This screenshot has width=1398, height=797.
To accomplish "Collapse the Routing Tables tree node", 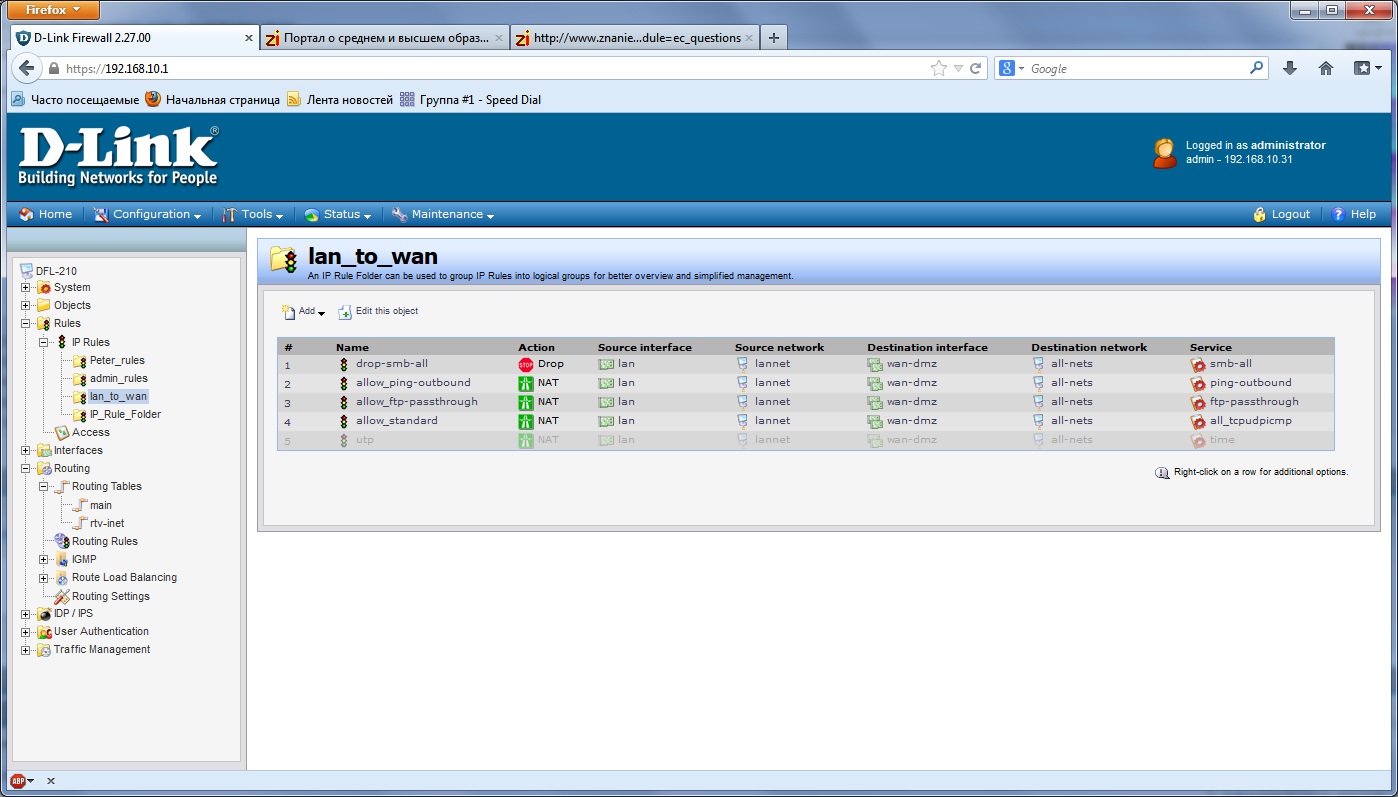I will pos(44,487).
